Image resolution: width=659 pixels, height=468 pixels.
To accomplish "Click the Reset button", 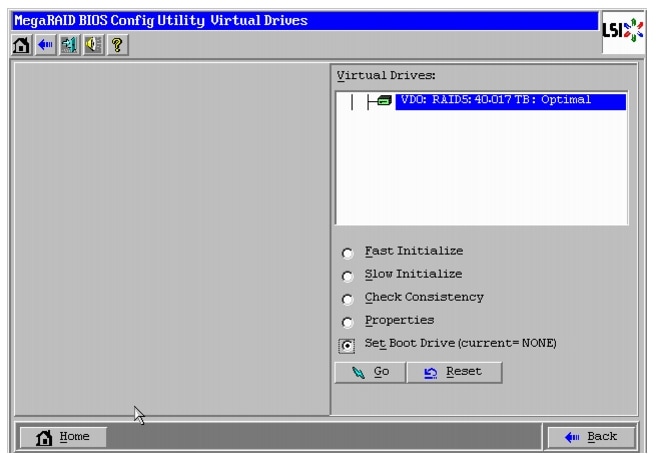I will pos(454,372).
